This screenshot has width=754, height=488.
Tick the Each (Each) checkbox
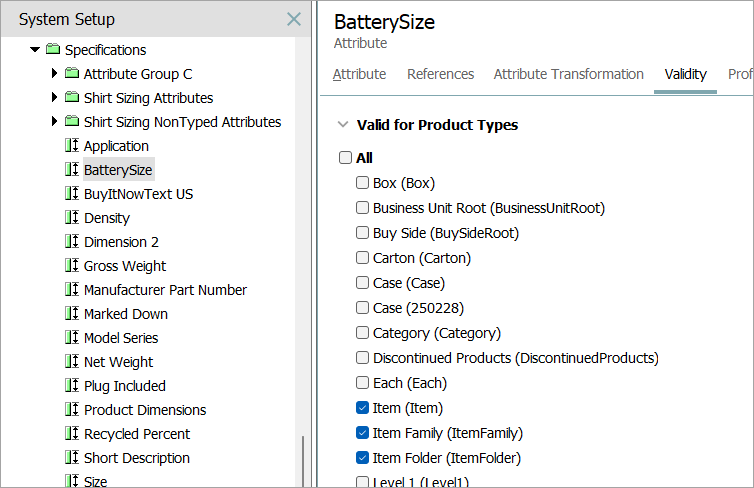point(362,383)
